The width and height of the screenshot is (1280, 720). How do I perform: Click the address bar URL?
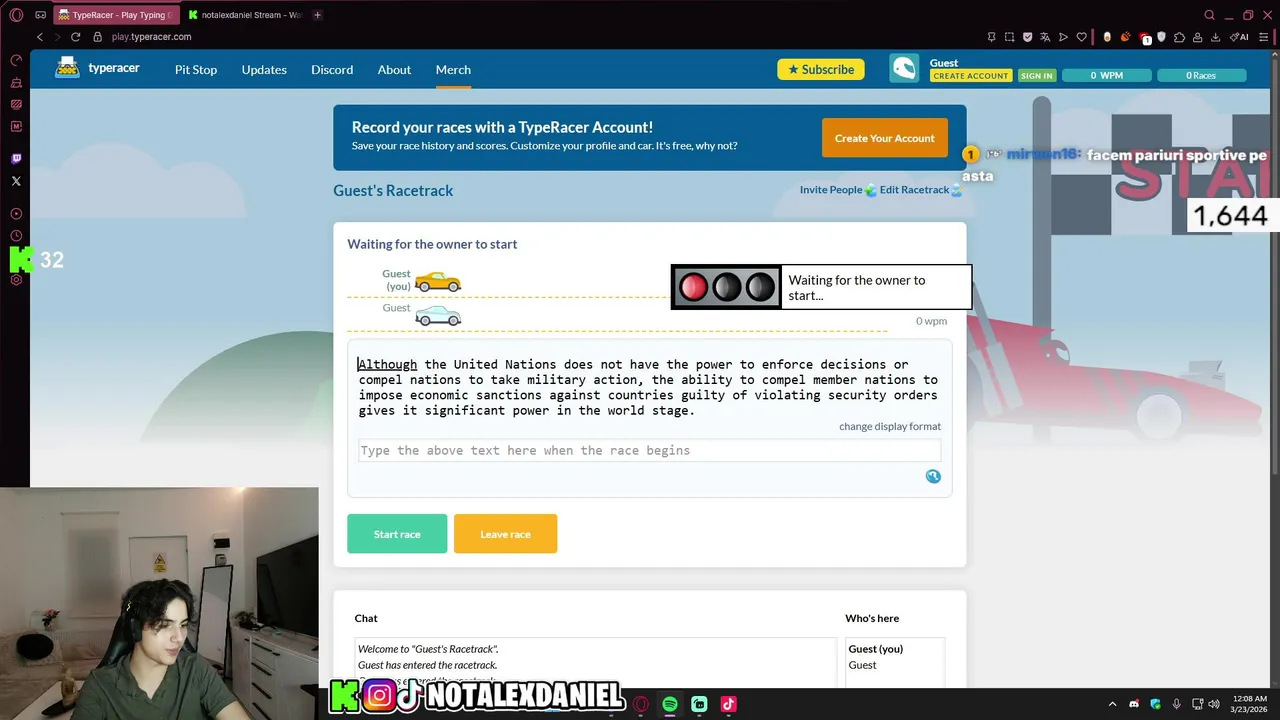[x=152, y=37]
